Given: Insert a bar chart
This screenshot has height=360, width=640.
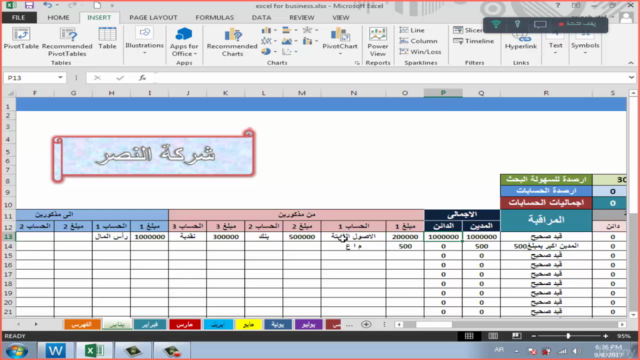Looking at the screenshot, I should point(289,30).
